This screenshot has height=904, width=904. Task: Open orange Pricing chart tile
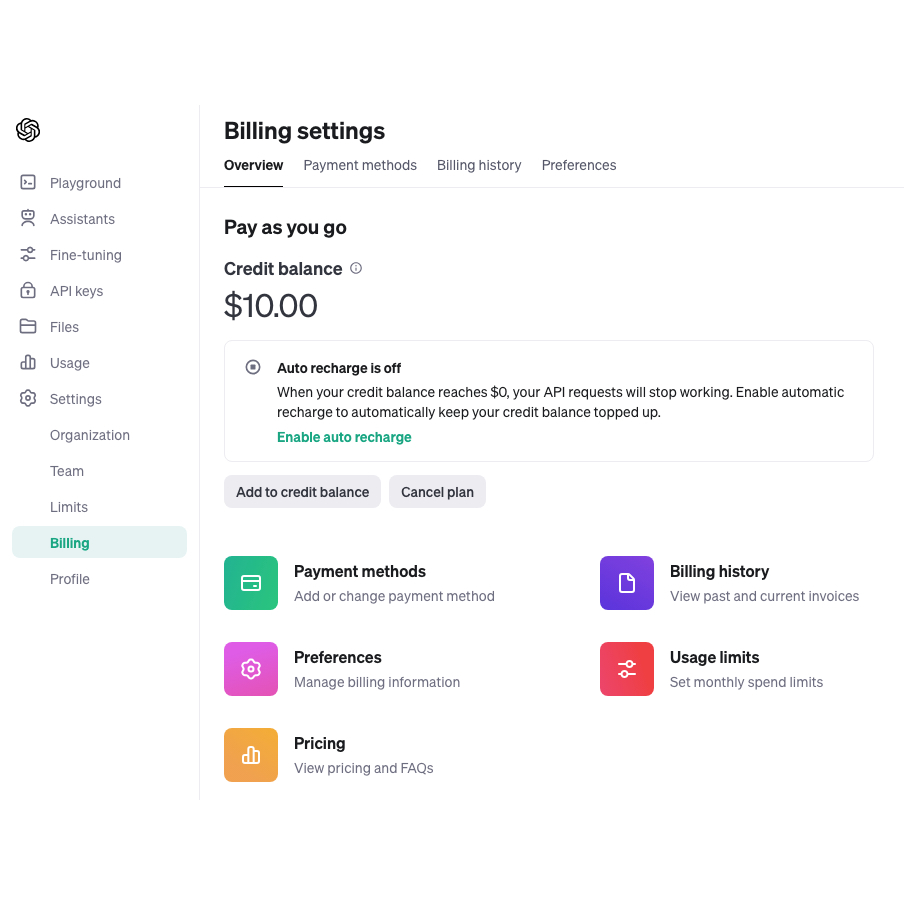[x=251, y=755]
